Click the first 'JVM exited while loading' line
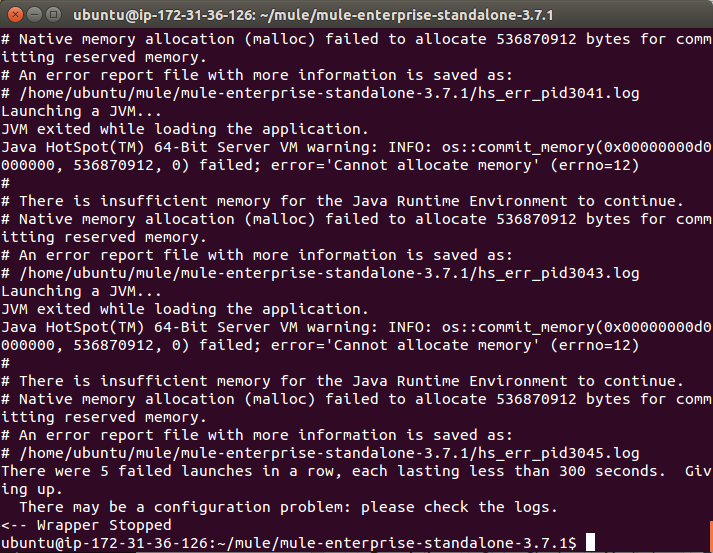 pyautogui.click(x=185, y=129)
